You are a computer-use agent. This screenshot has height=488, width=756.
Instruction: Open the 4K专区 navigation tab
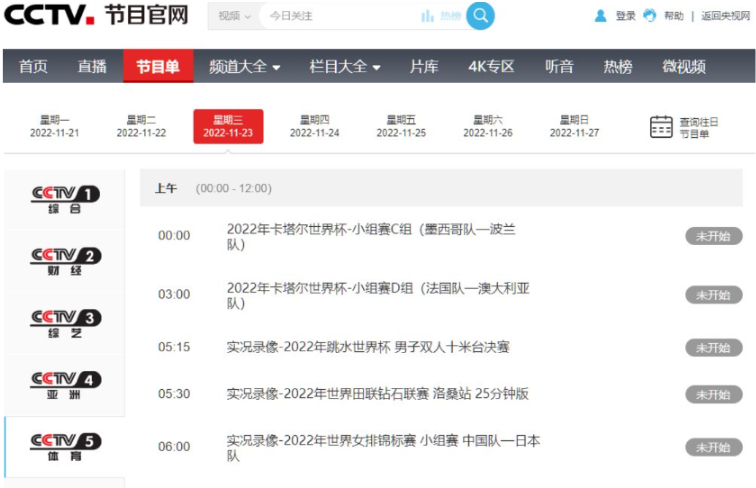tap(491, 67)
